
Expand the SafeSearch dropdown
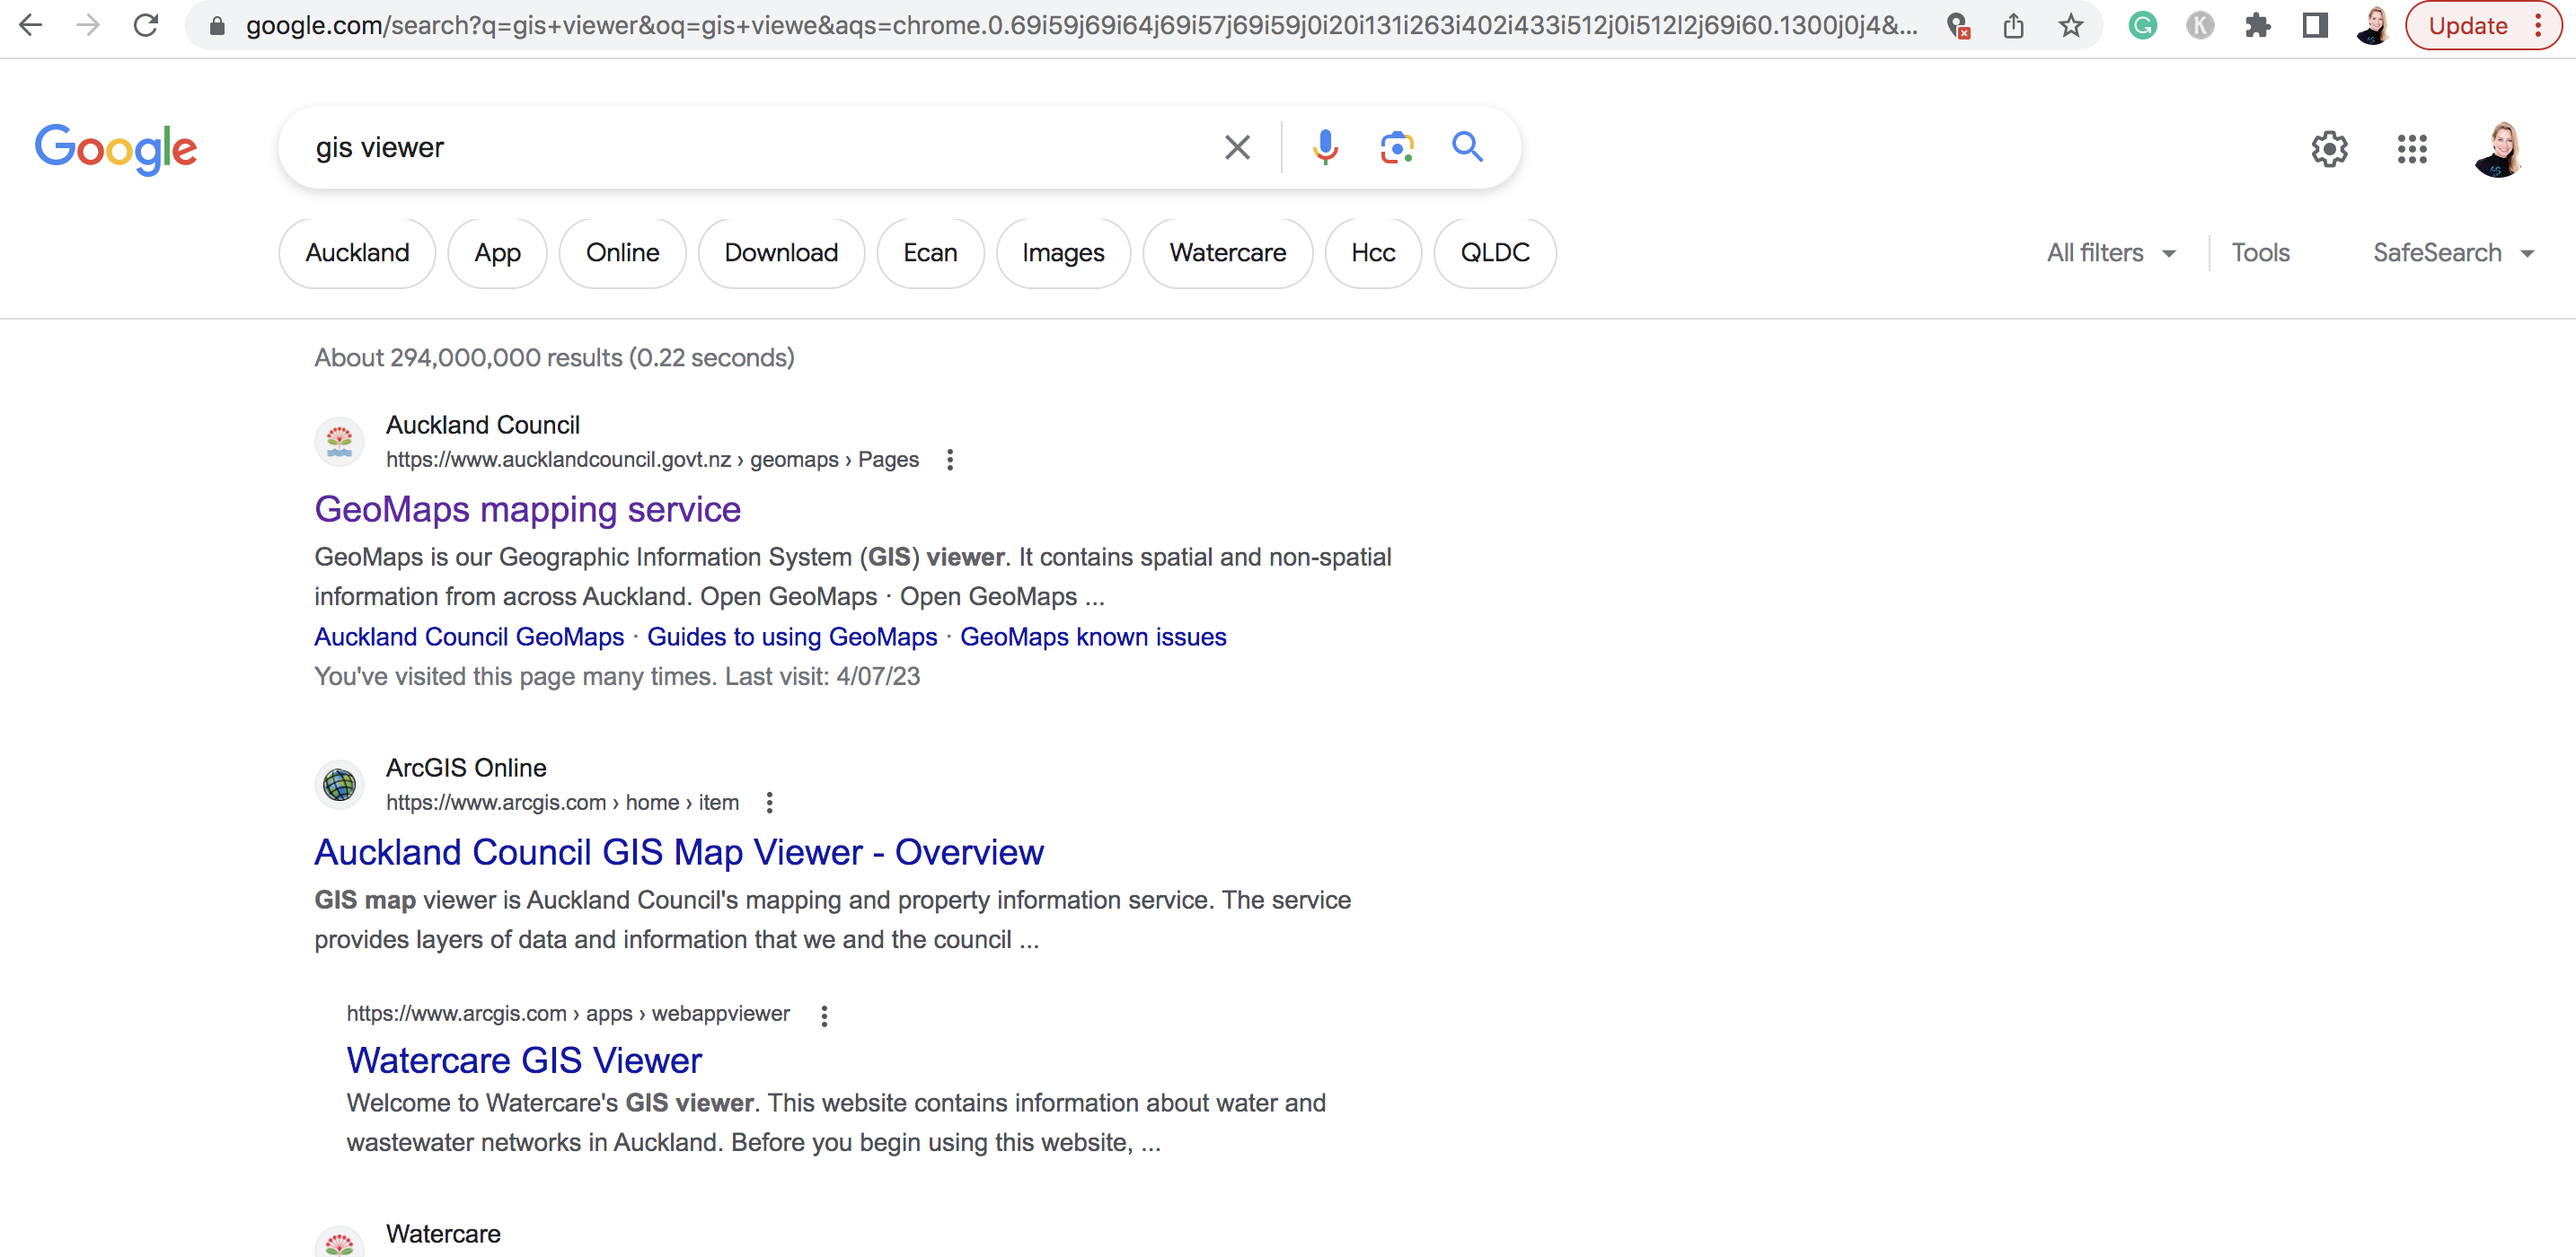click(x=2453, y=253)
